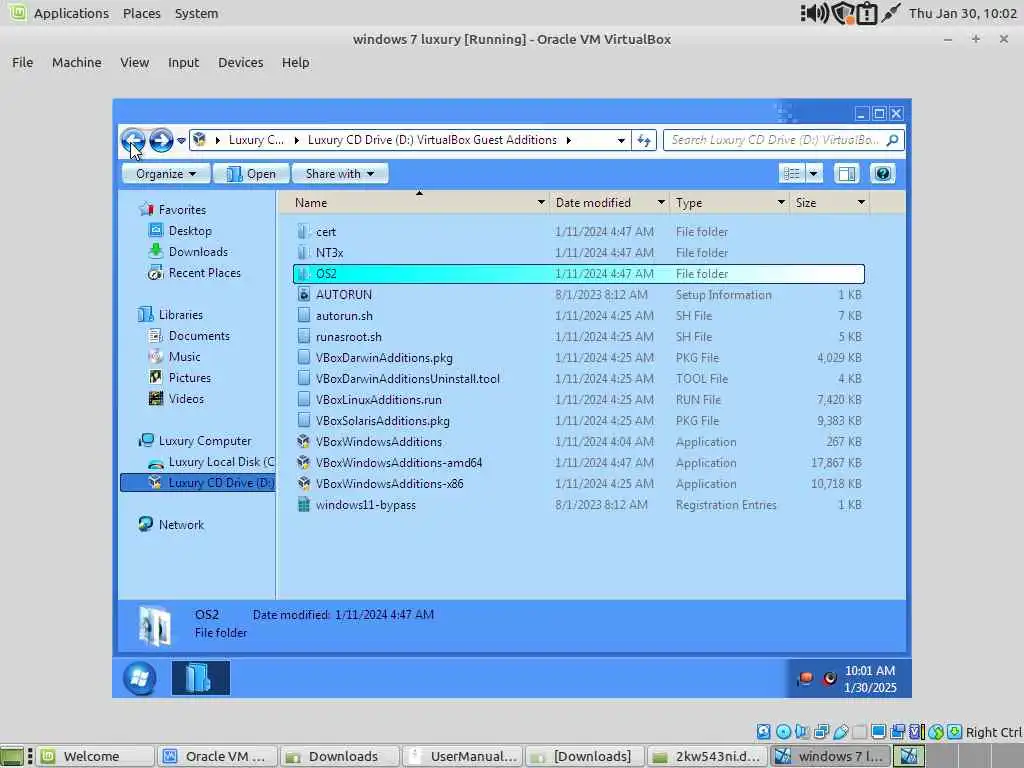
Task: Open the Size column filter arrow
Action: pos(861,203)
